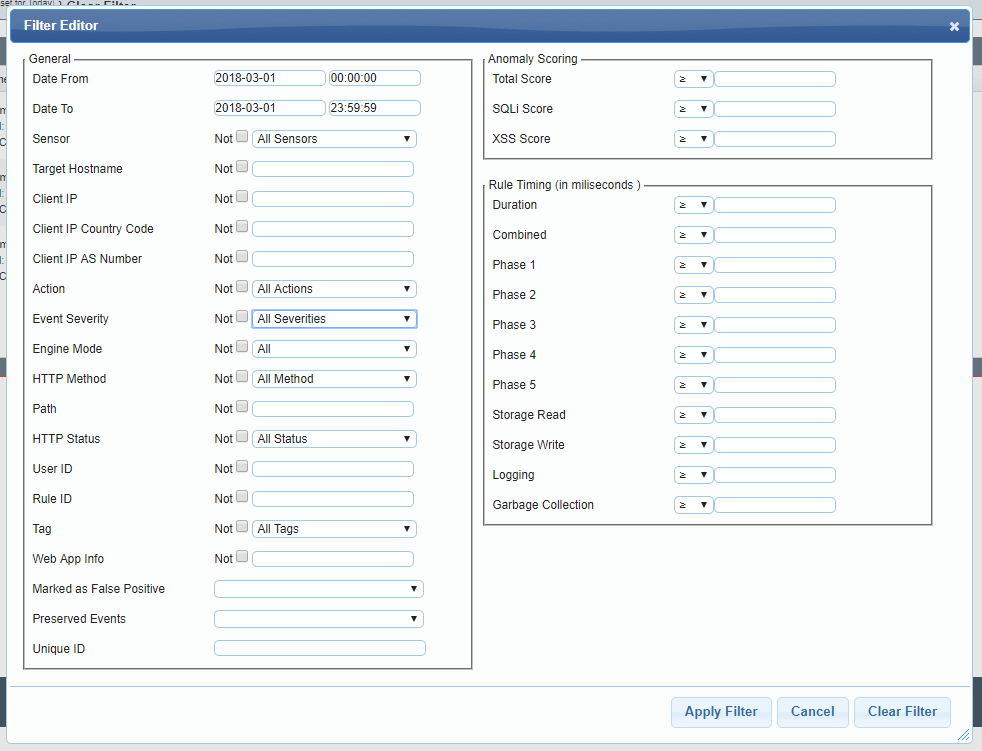982x751 pixels.
Task: Toggle the Not checkbox for Tag
Action: (x=242, y=527)
